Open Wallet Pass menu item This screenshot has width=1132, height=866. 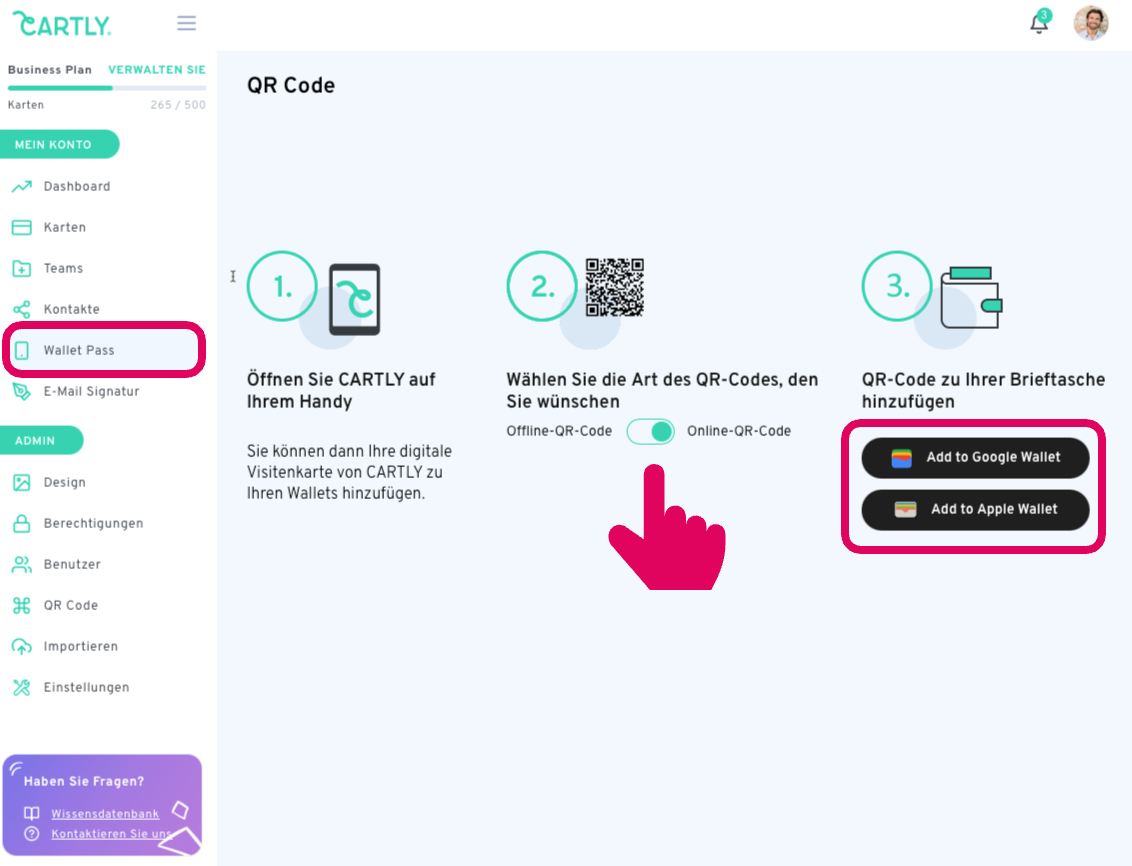[79, 351]
